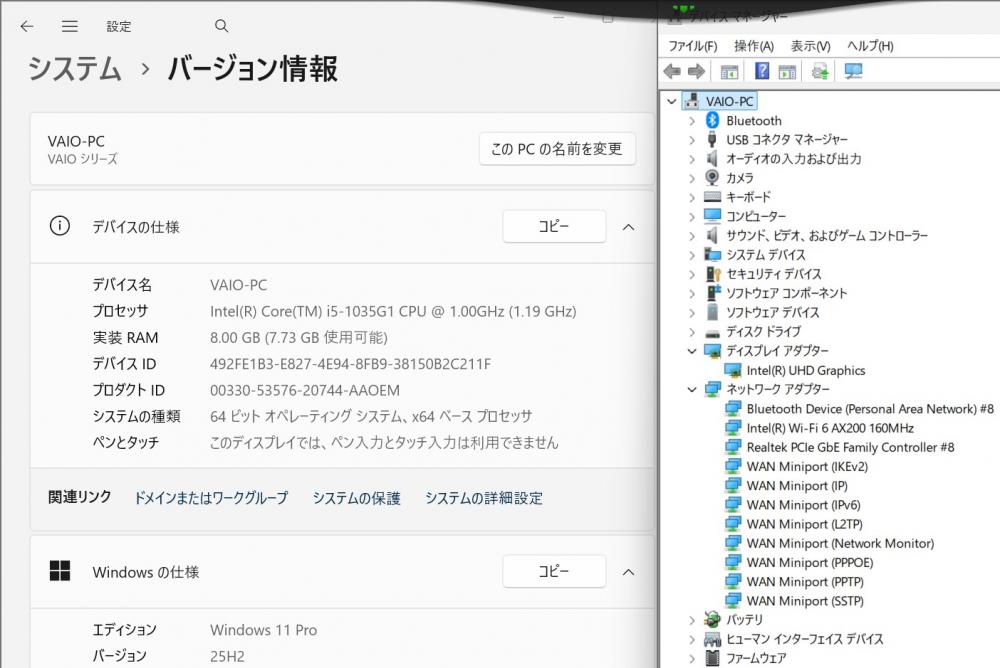Screen dimensions: 1000x668
Task: Open システムの保護 link
Action: click(357, 498)
